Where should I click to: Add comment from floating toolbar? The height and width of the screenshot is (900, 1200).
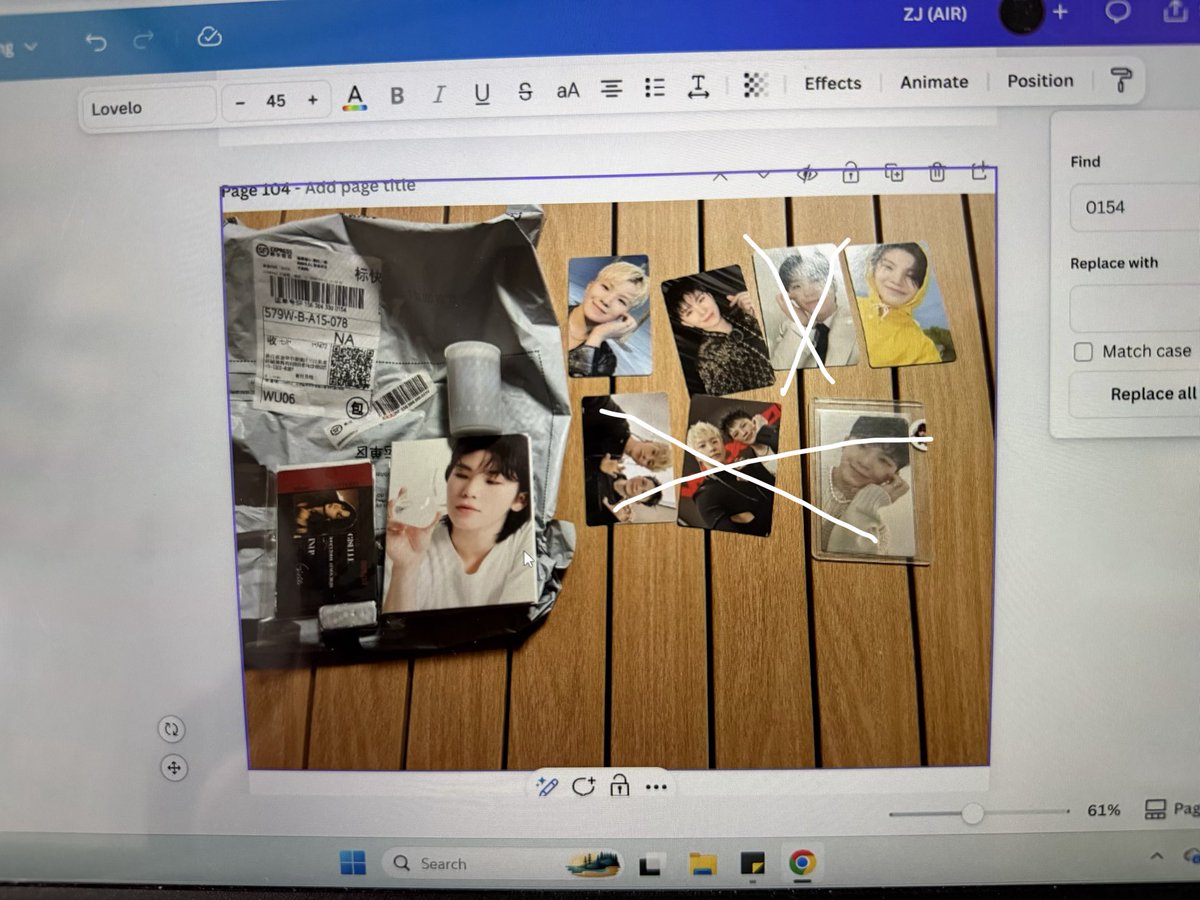click(x=583, y=785)
